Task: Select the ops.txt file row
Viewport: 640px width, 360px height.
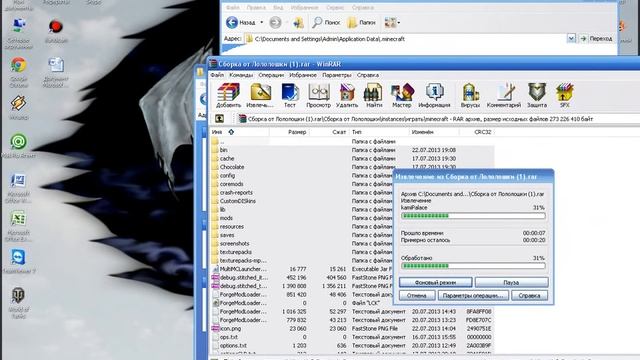Action: [x=352, y=337]
